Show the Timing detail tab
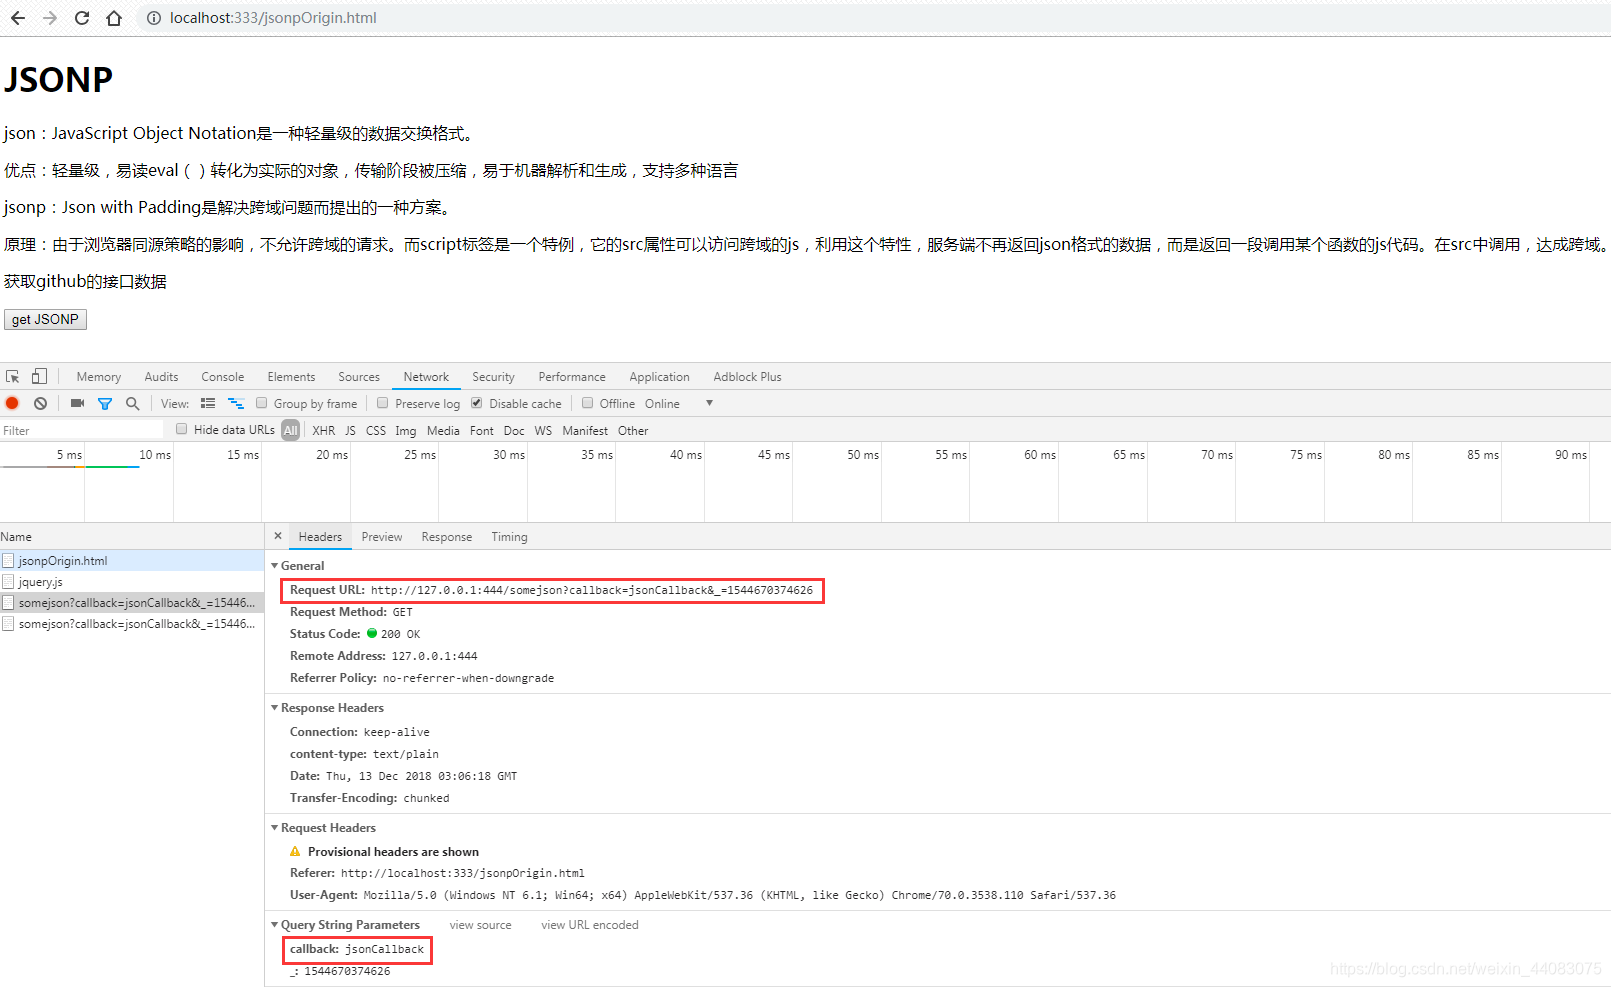The width and height of the screenshot is (1611, 987). 509,537
